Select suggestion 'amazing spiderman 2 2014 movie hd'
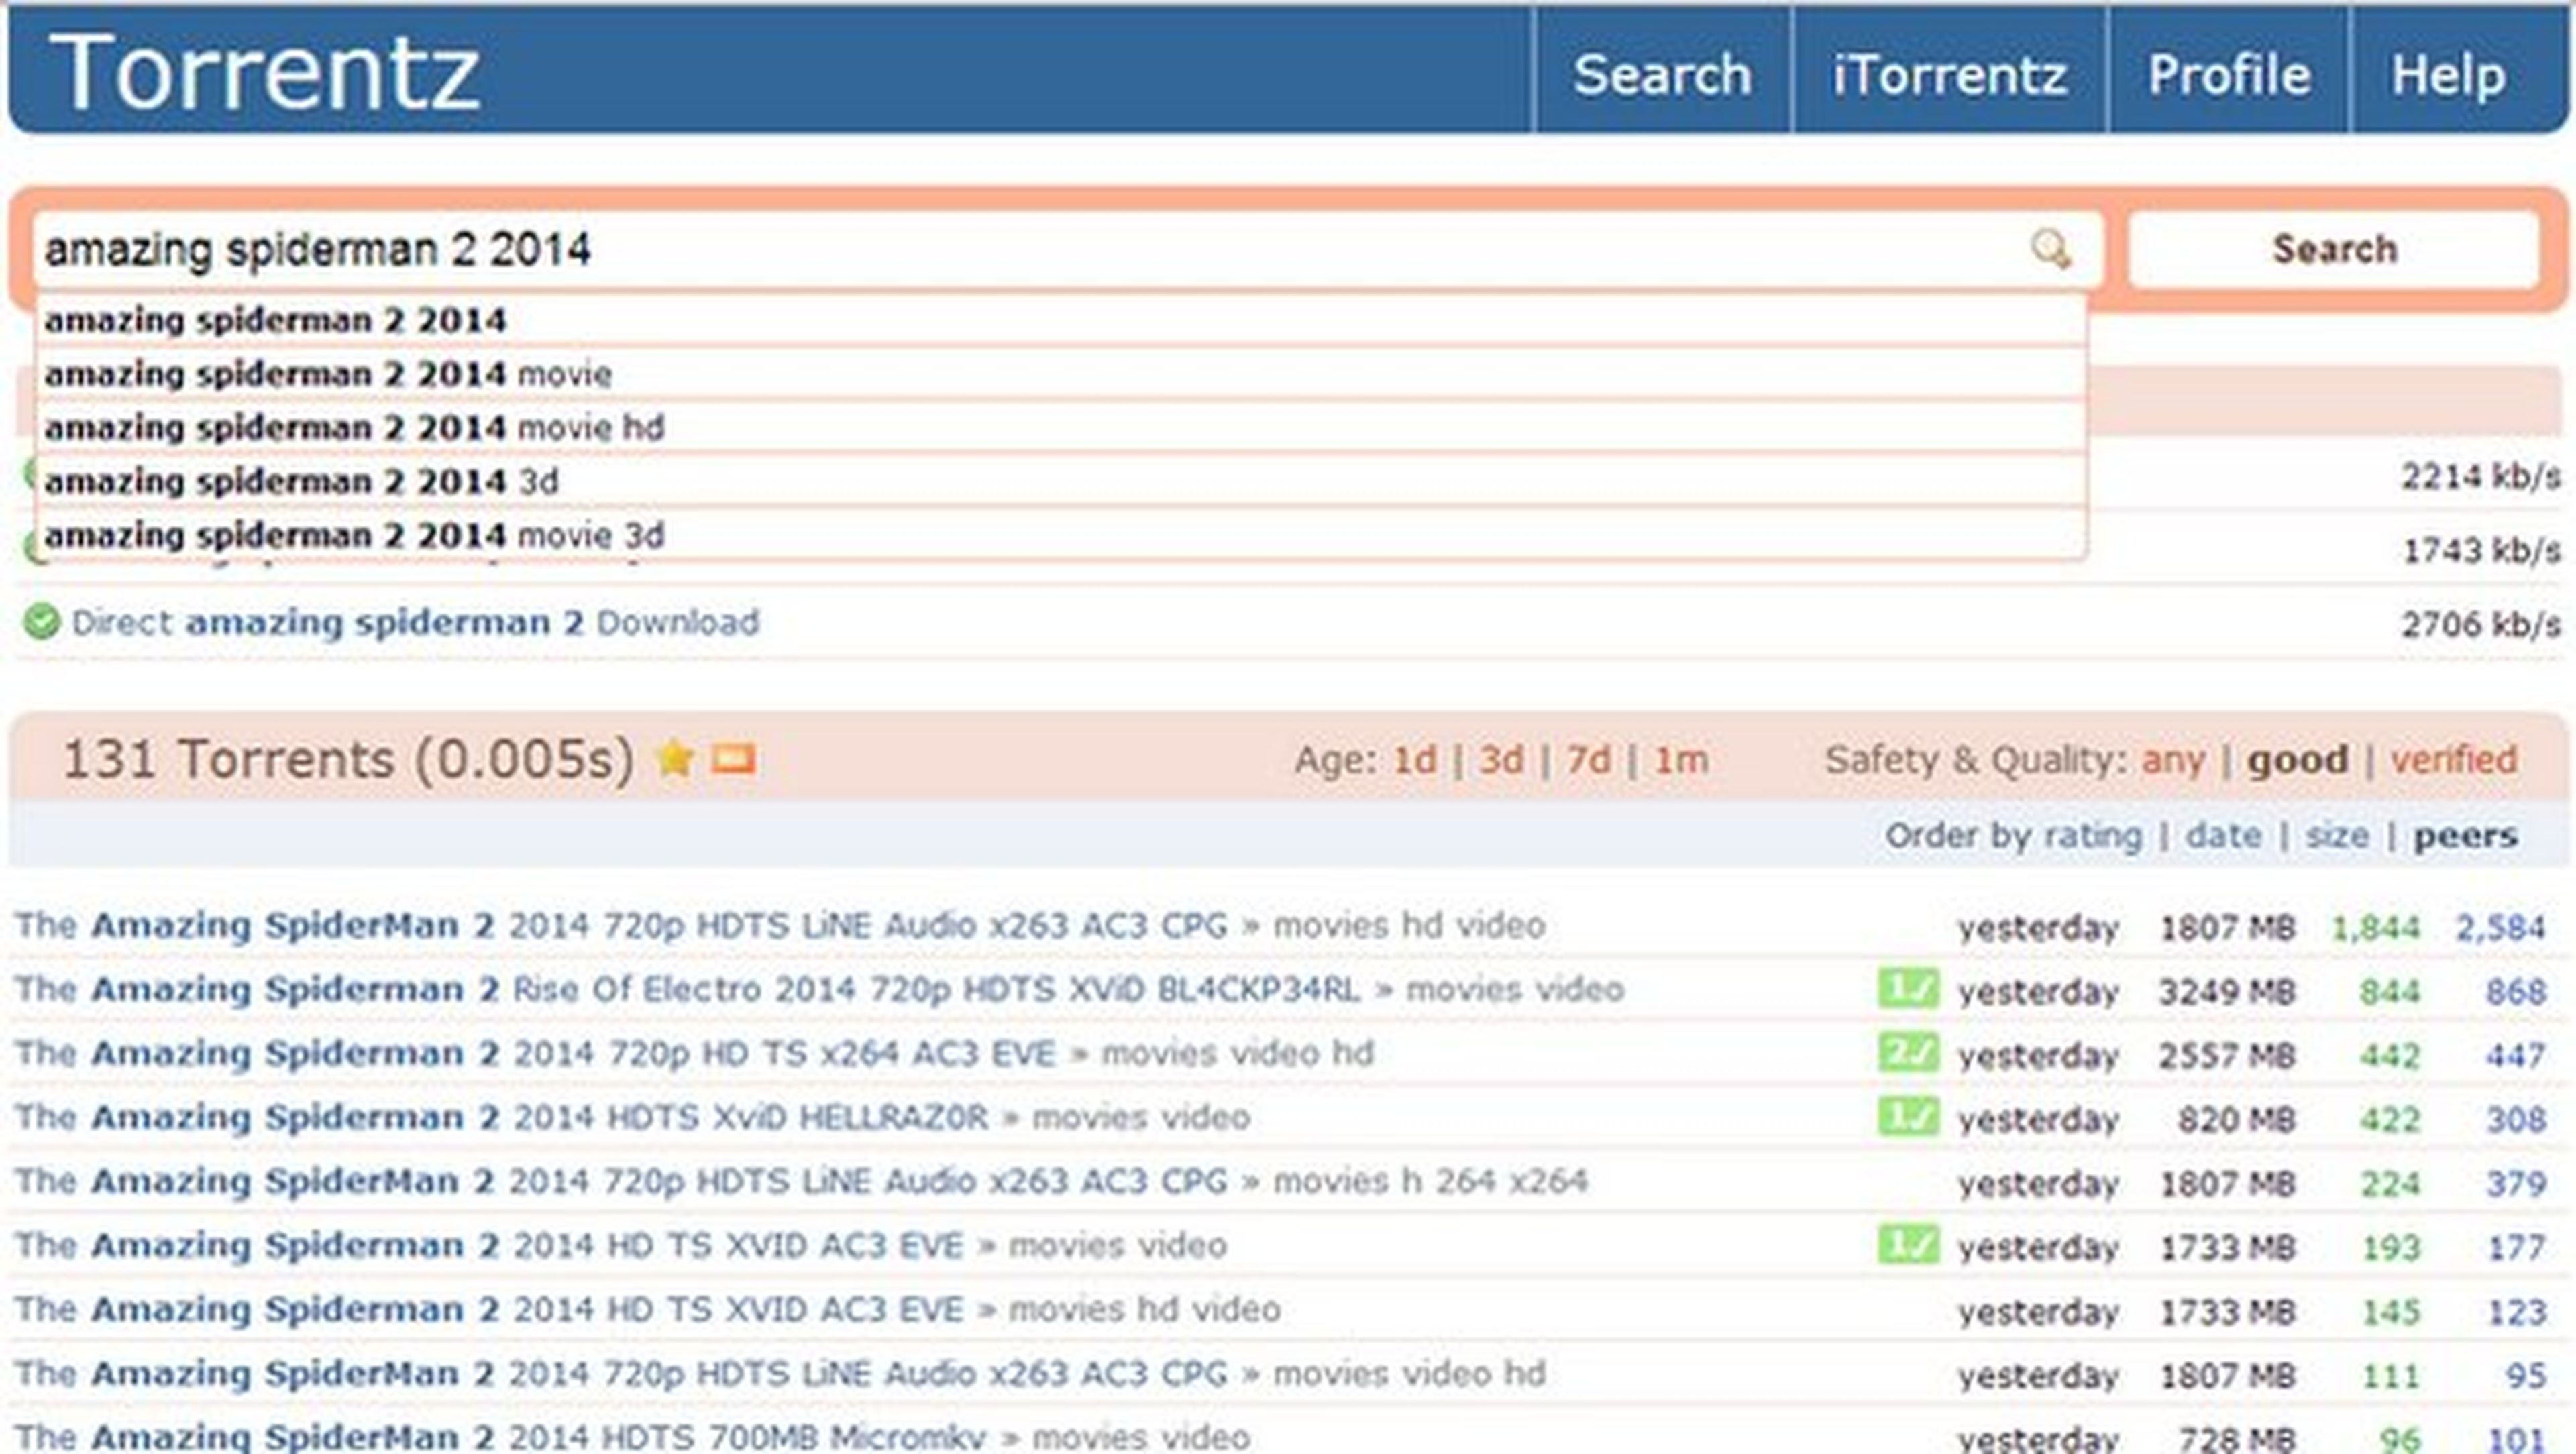 (1061, 428)
